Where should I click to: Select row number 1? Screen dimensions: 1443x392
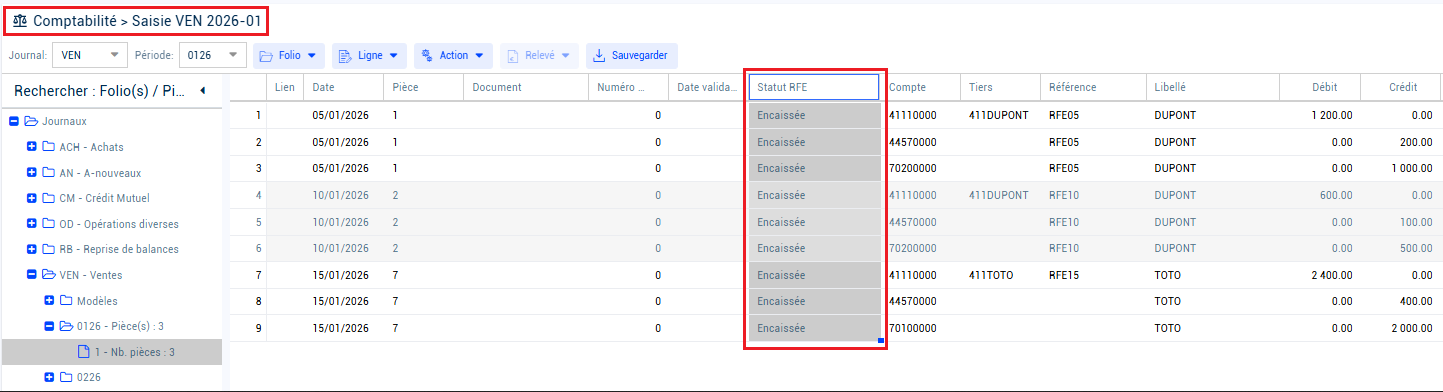coord(248,115)
